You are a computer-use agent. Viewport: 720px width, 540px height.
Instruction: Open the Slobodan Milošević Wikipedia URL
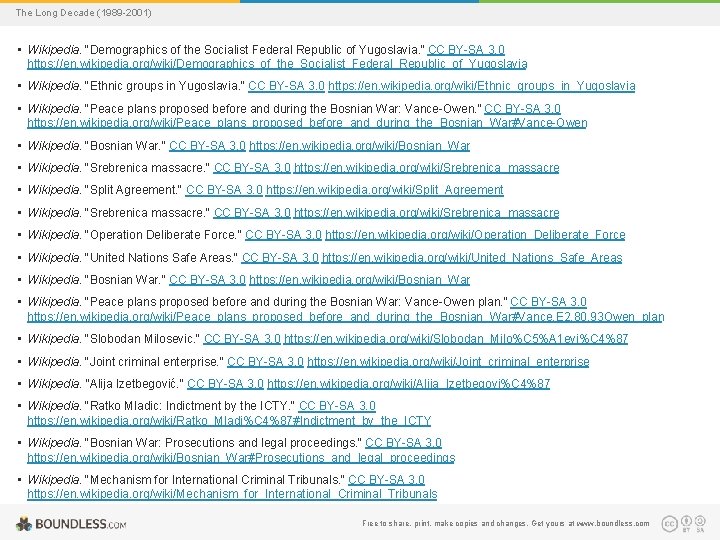tap(456, 339)
